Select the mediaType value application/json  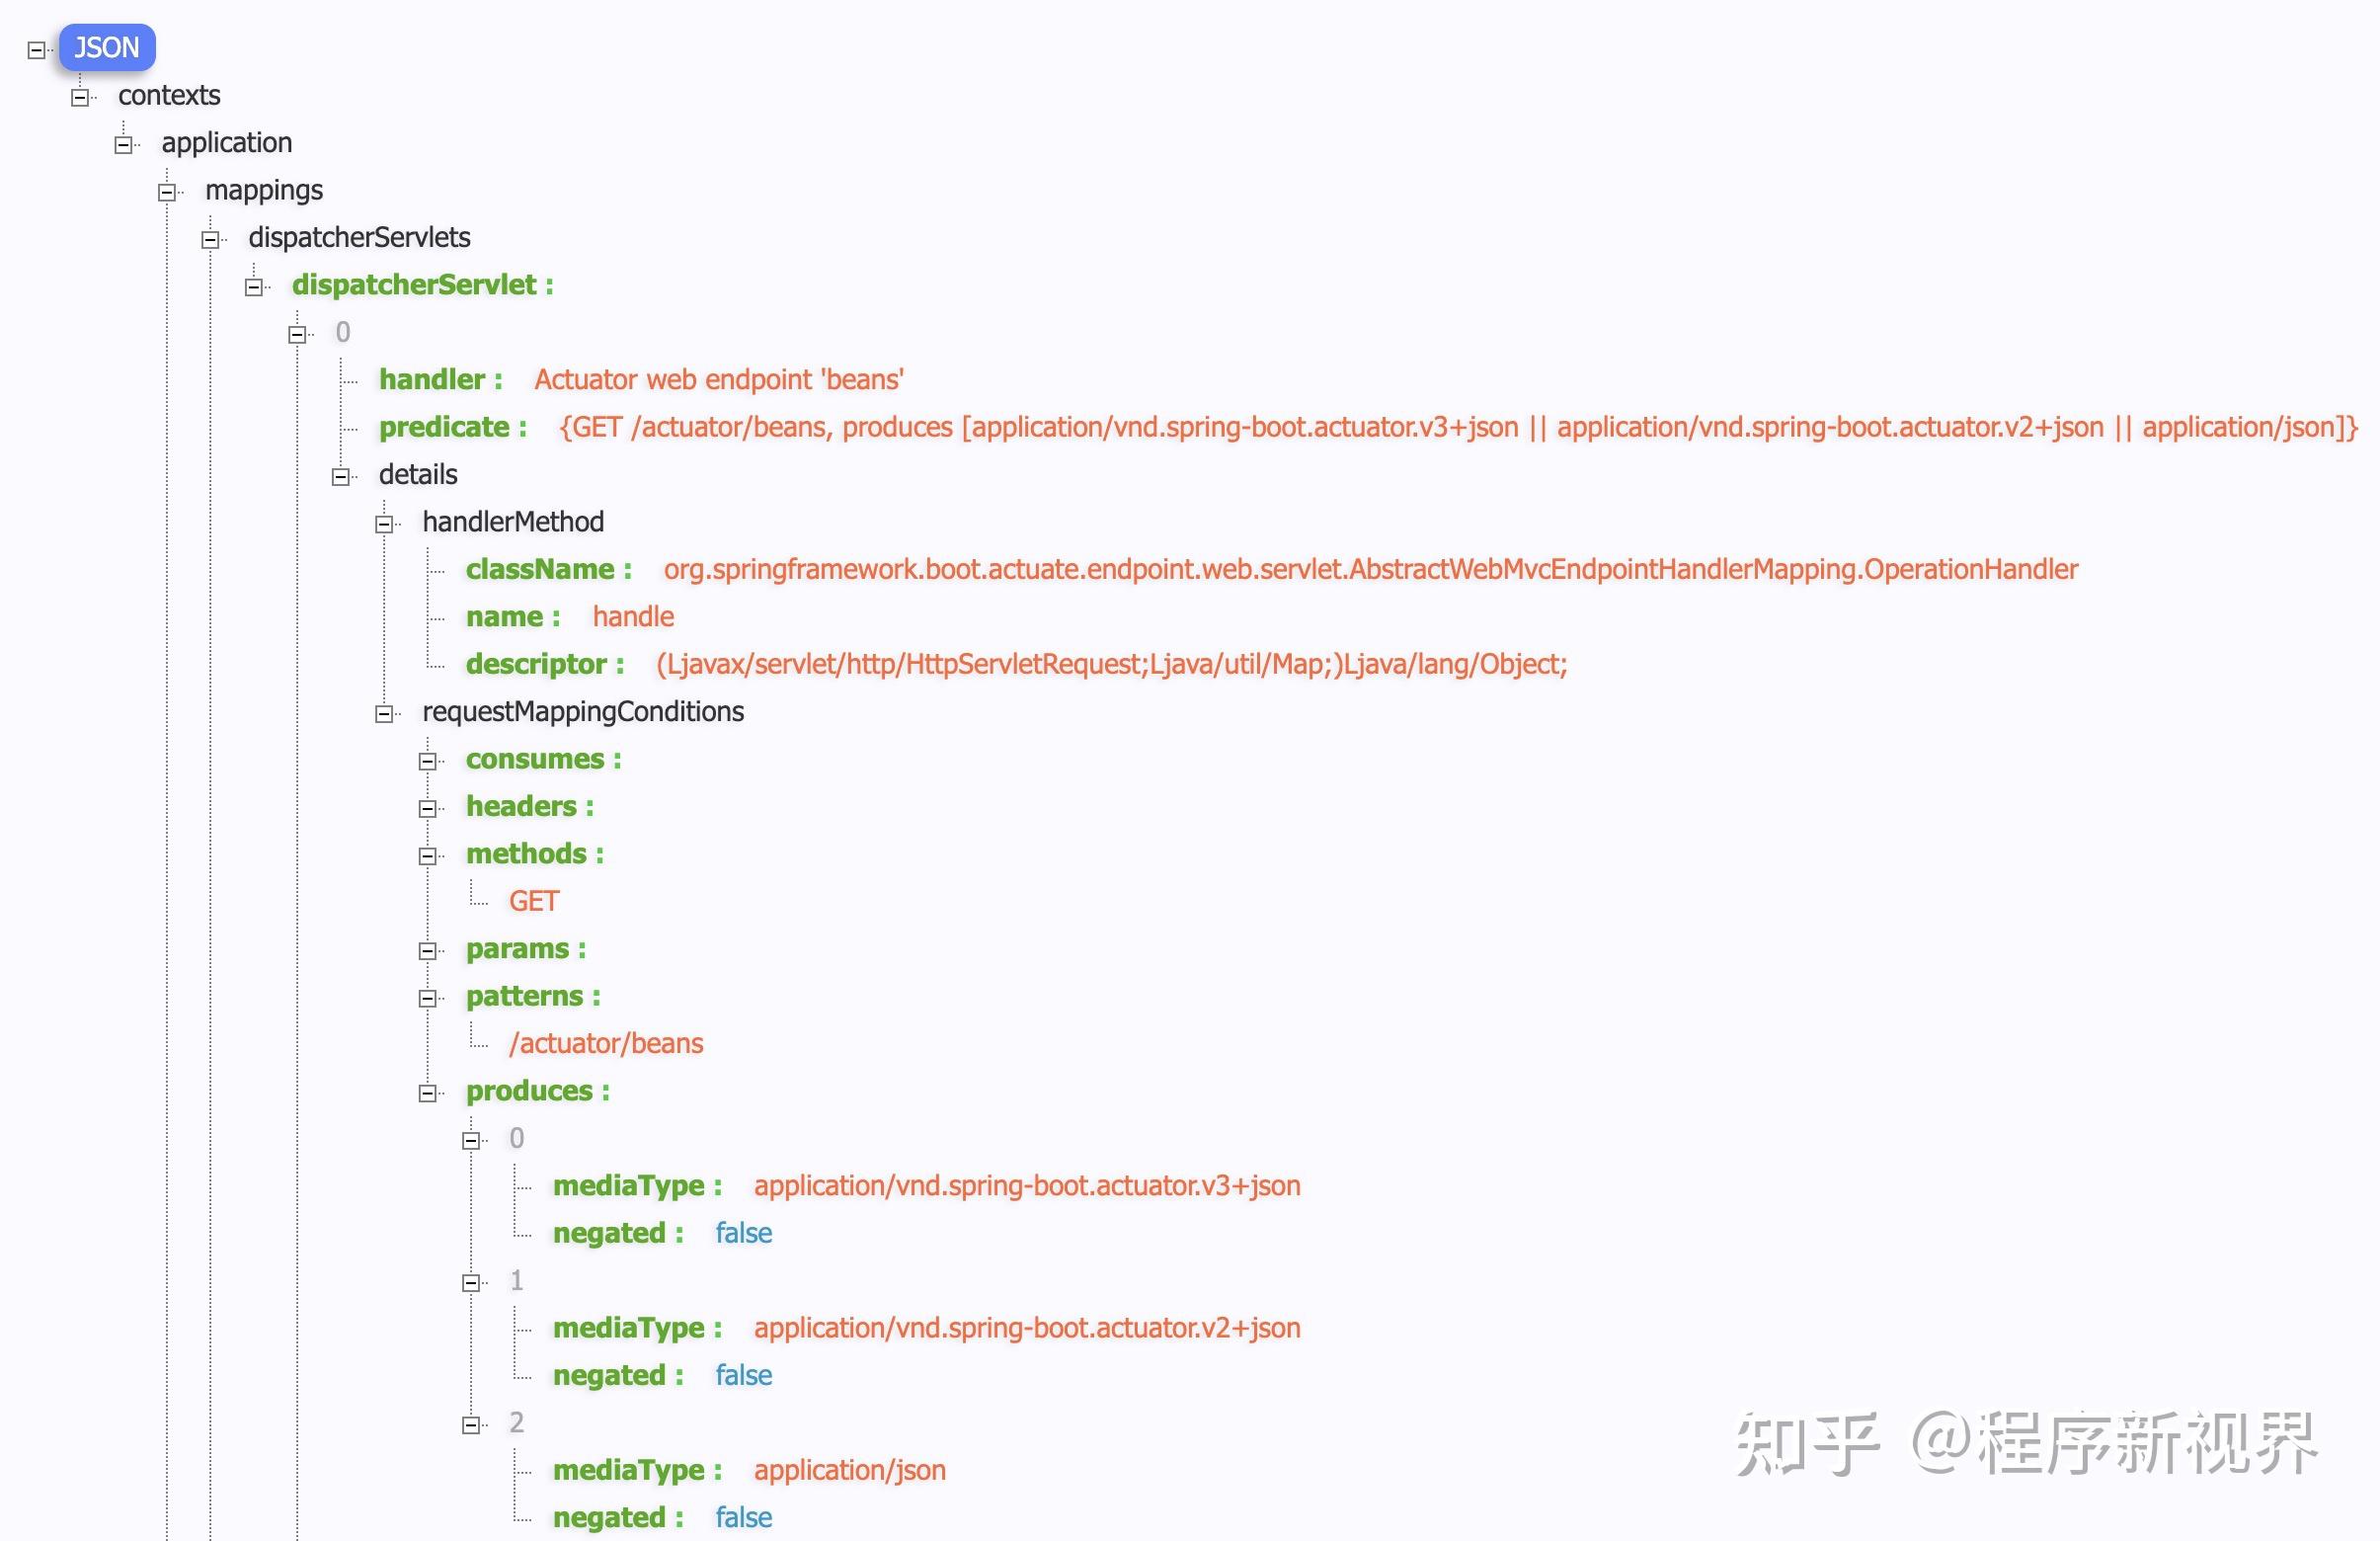pyautogui.click(x=849, y=1470)
